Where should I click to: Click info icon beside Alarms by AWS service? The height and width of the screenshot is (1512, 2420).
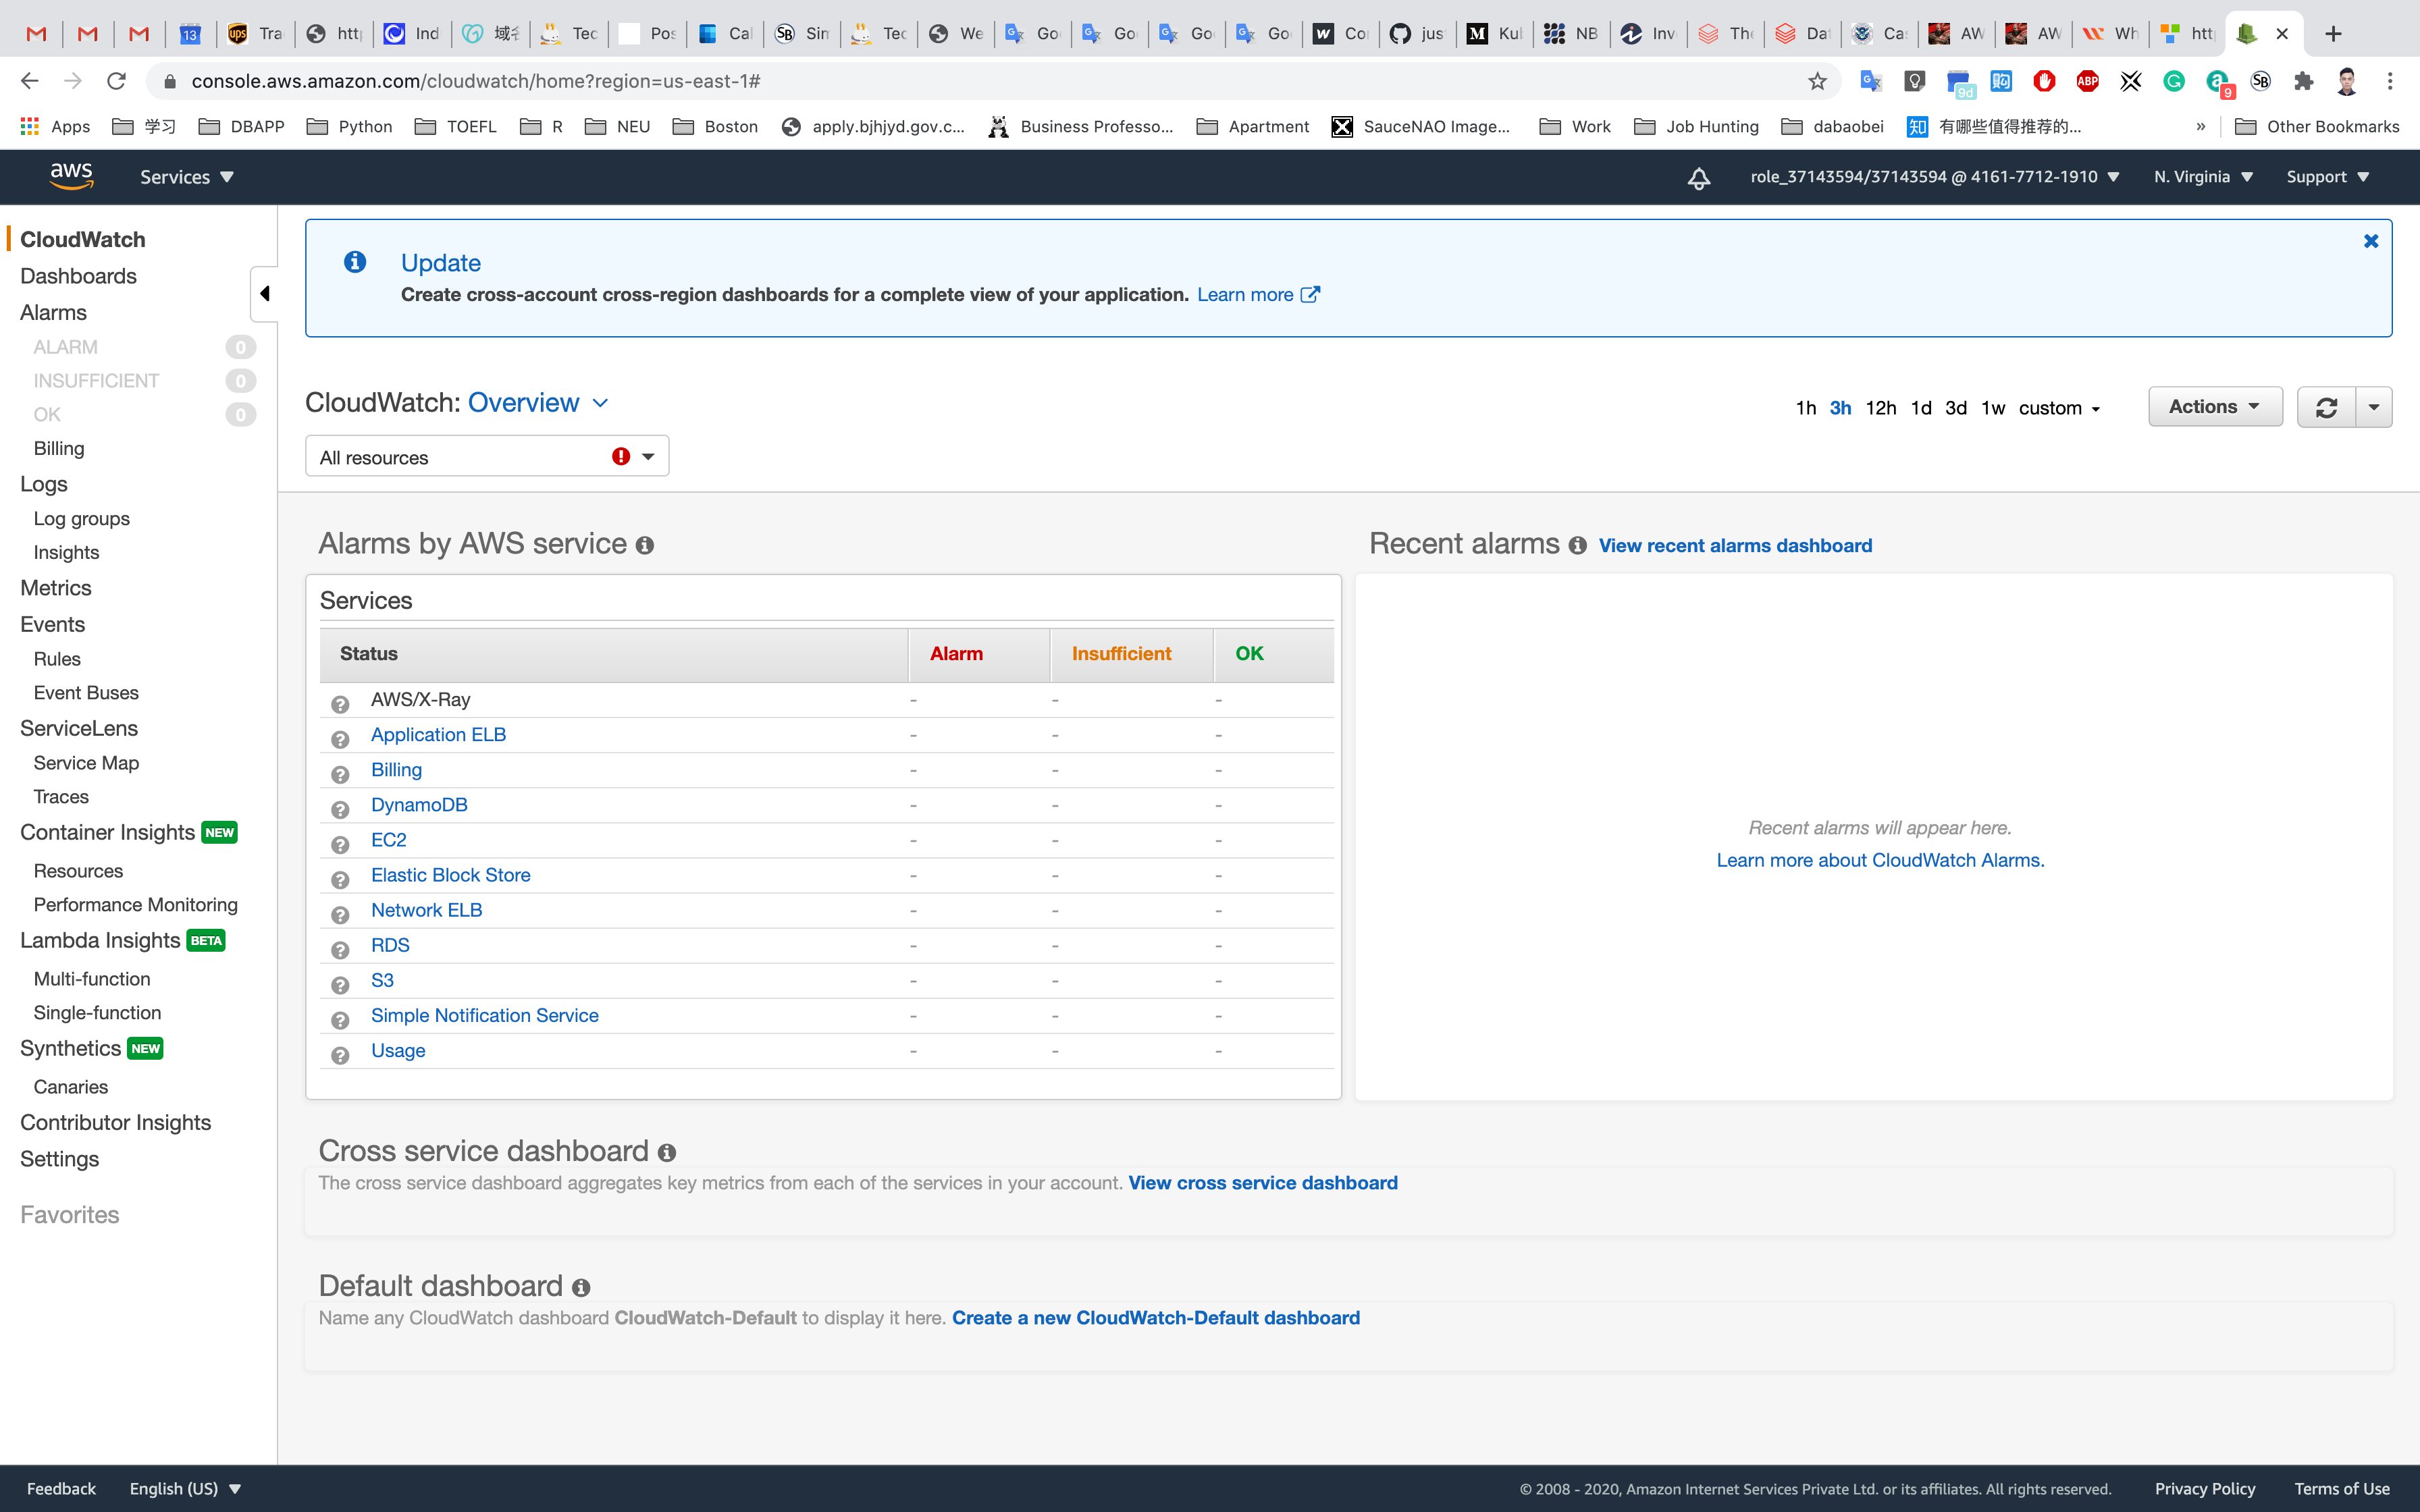[645, 545]
